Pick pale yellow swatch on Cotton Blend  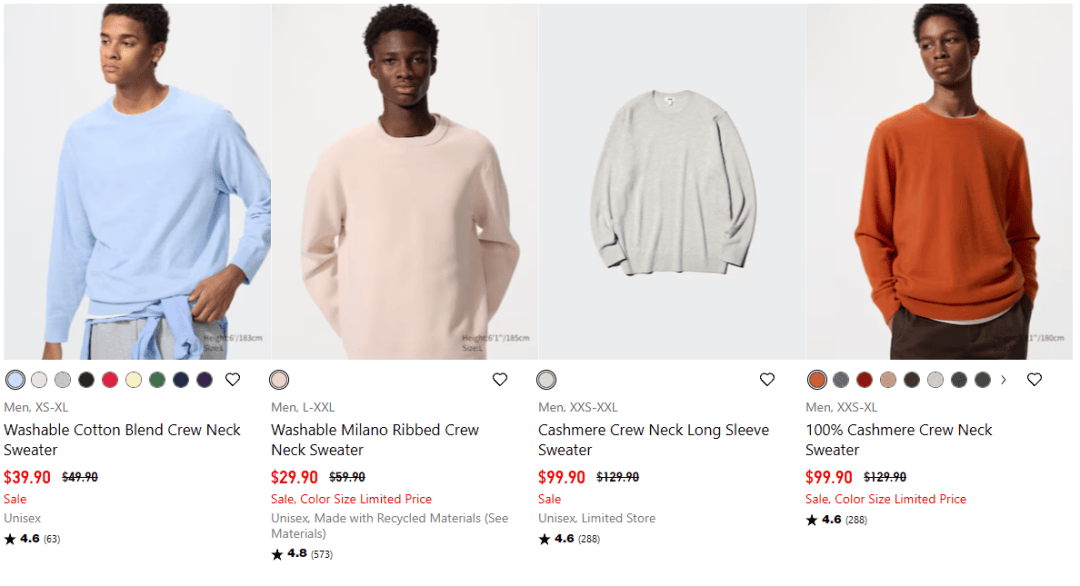[x=134, y=379]
